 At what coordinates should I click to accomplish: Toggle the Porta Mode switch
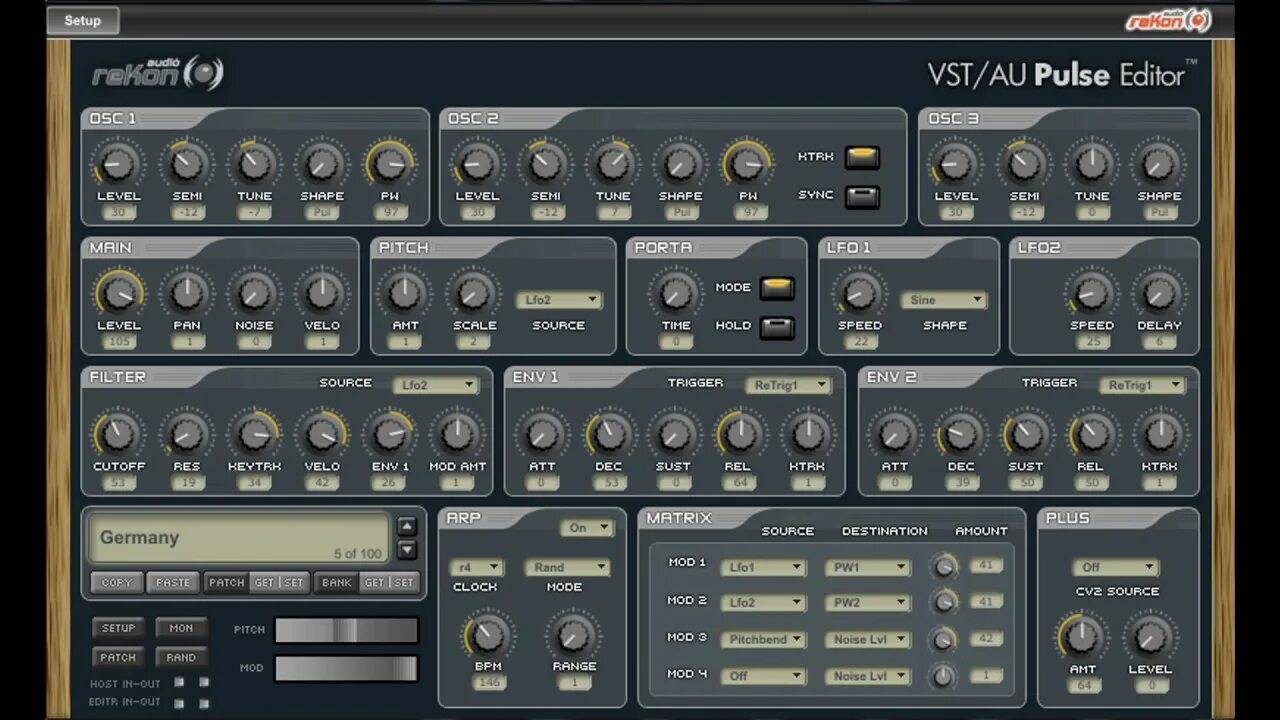click(x=777, y=288)
